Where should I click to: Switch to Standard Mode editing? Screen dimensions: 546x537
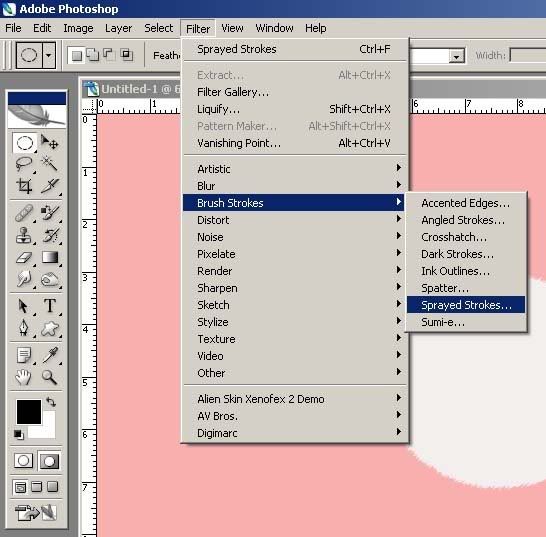coord(24,461)
